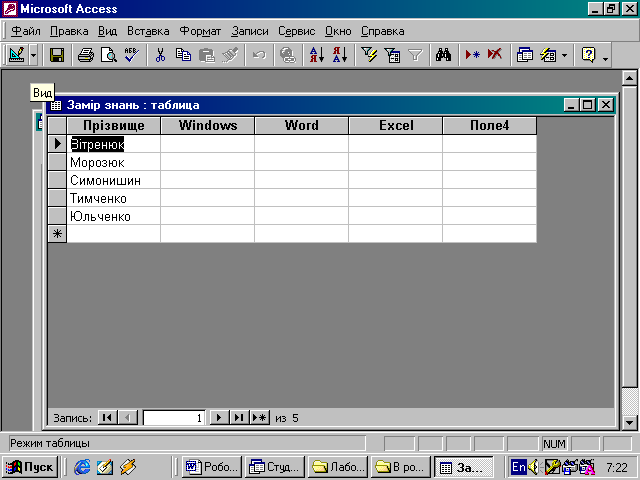
Task: Click the Format Painter brush icon
Action: point(230,55)
